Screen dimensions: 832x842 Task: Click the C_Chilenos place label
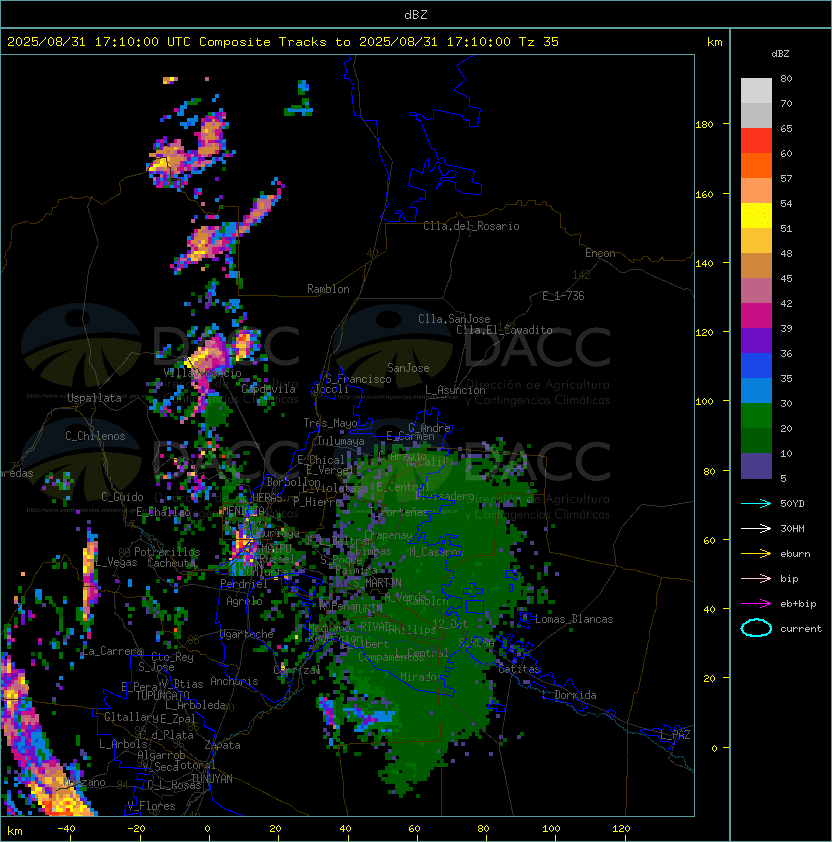(x=95, y=436)
